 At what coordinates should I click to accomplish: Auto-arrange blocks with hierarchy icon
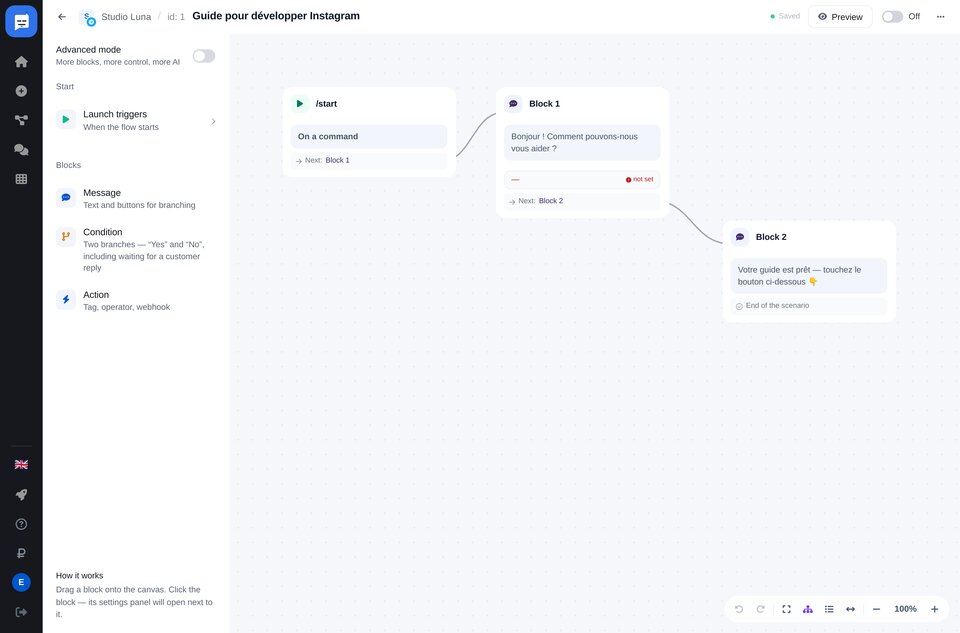coord(808,609)
